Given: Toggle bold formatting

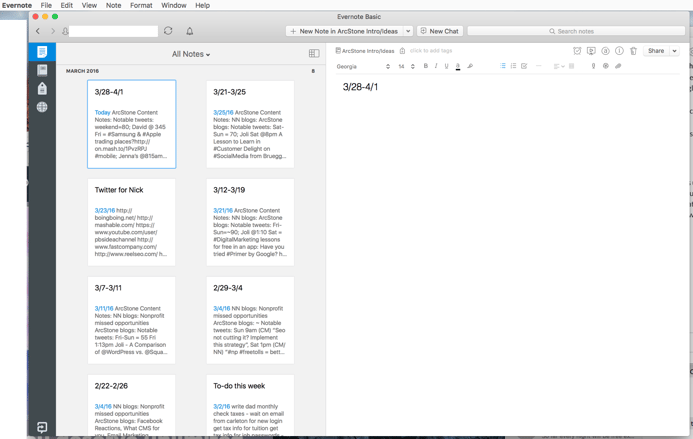Looking at the screenshot, I should (x=426, y=67).
